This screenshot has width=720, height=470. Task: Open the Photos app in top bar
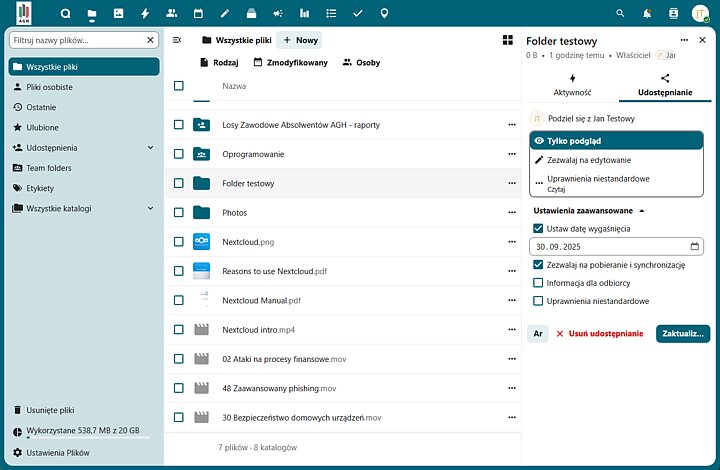coord(119,14)
